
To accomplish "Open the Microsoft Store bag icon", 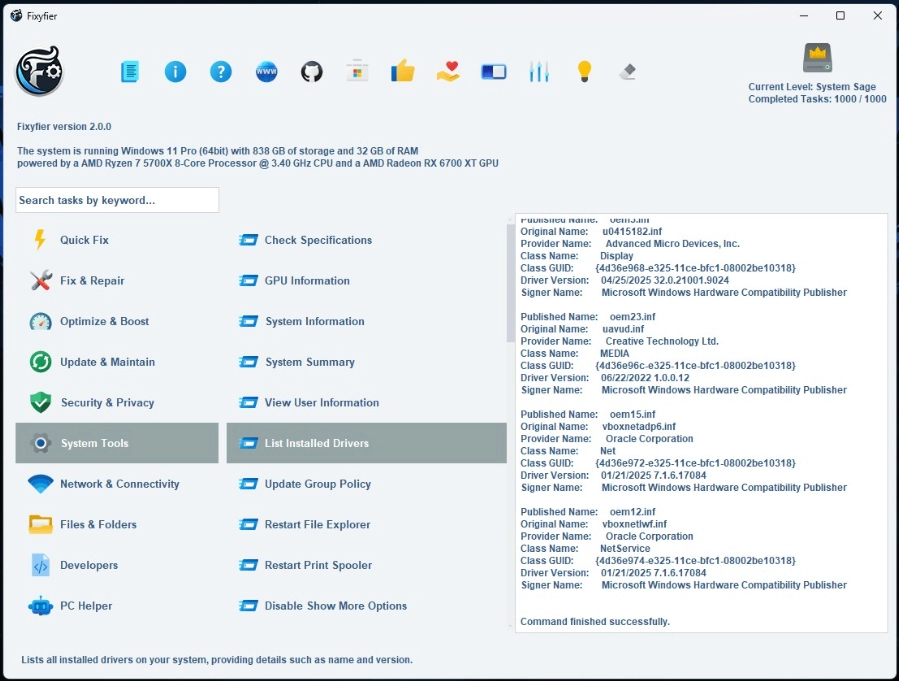I will 357,71.
